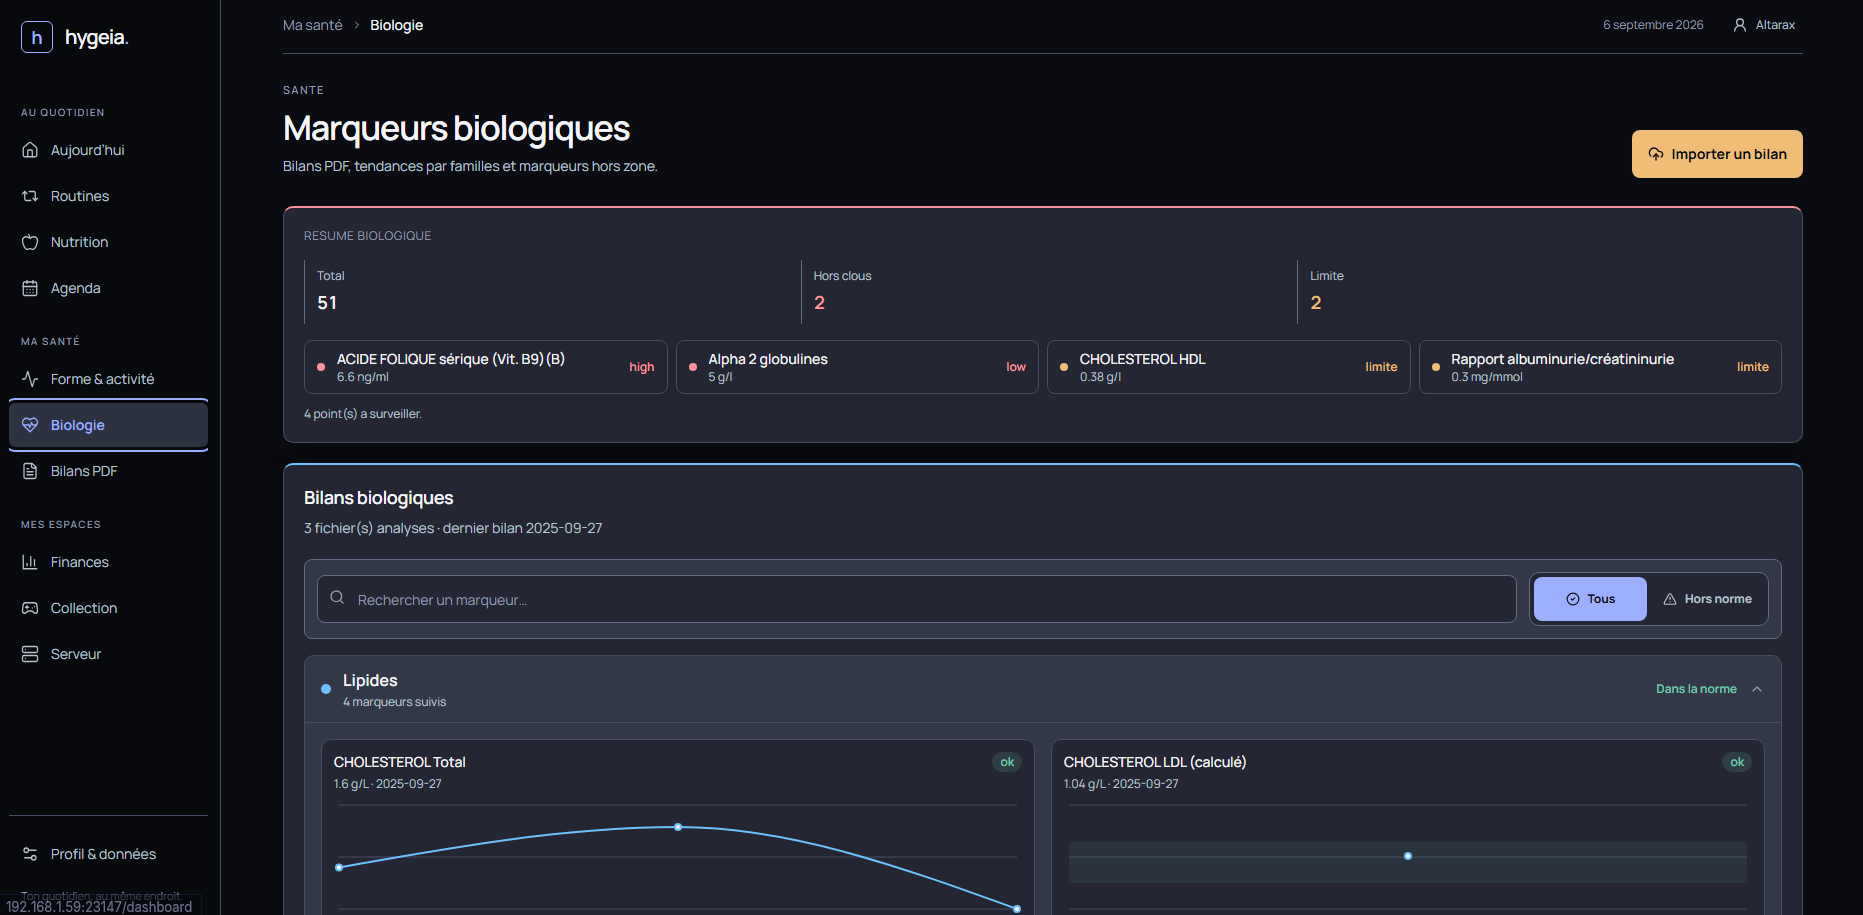Click the 6 septembre 2026 date
The height and width of the screenshot is (915, 1863).
coord(1653,25)
